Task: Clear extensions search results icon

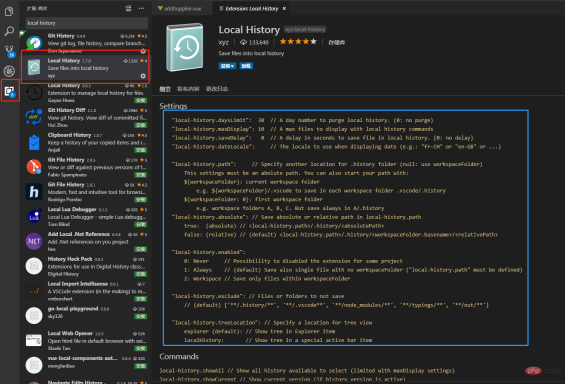Action: pyautogui.click(x=128, y=8)
